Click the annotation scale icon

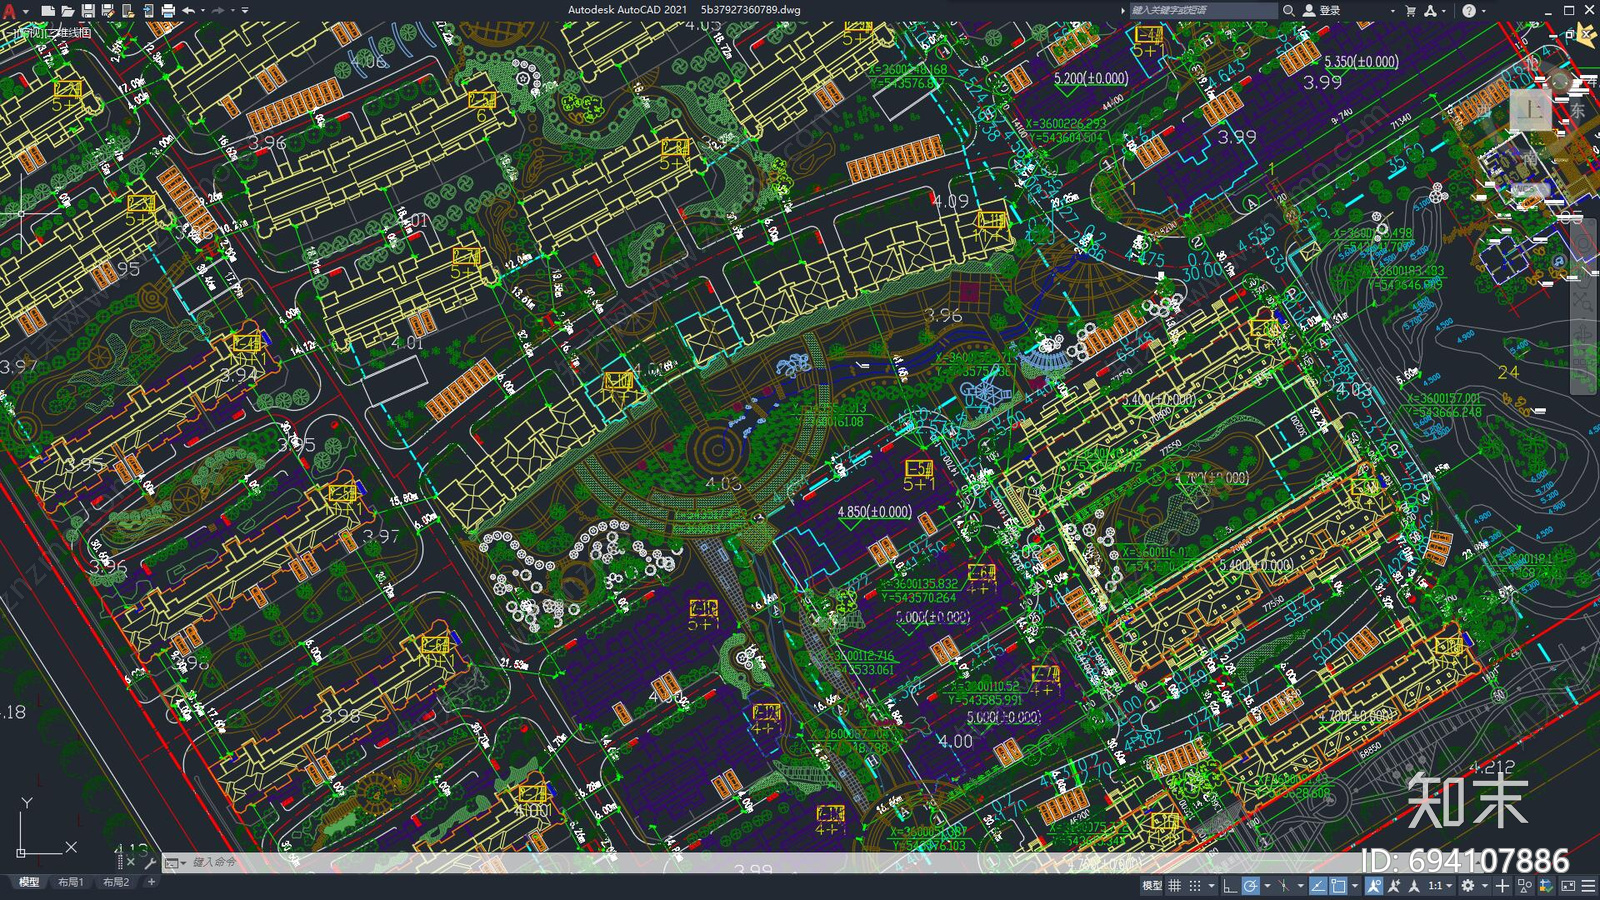tap(1414, 886)
